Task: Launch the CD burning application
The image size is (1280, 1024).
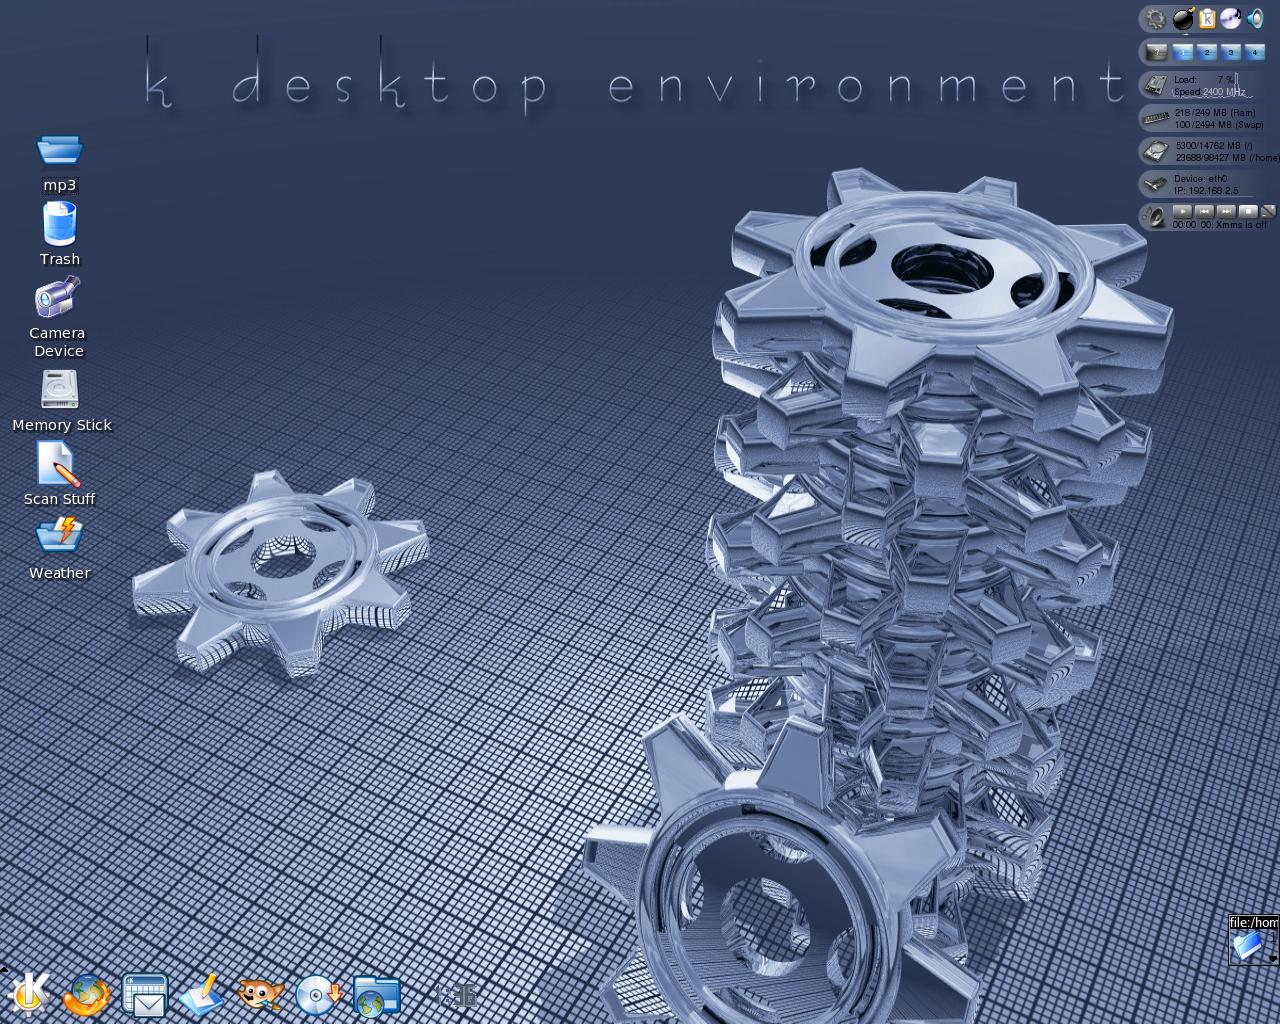Action: click(318, 996)
